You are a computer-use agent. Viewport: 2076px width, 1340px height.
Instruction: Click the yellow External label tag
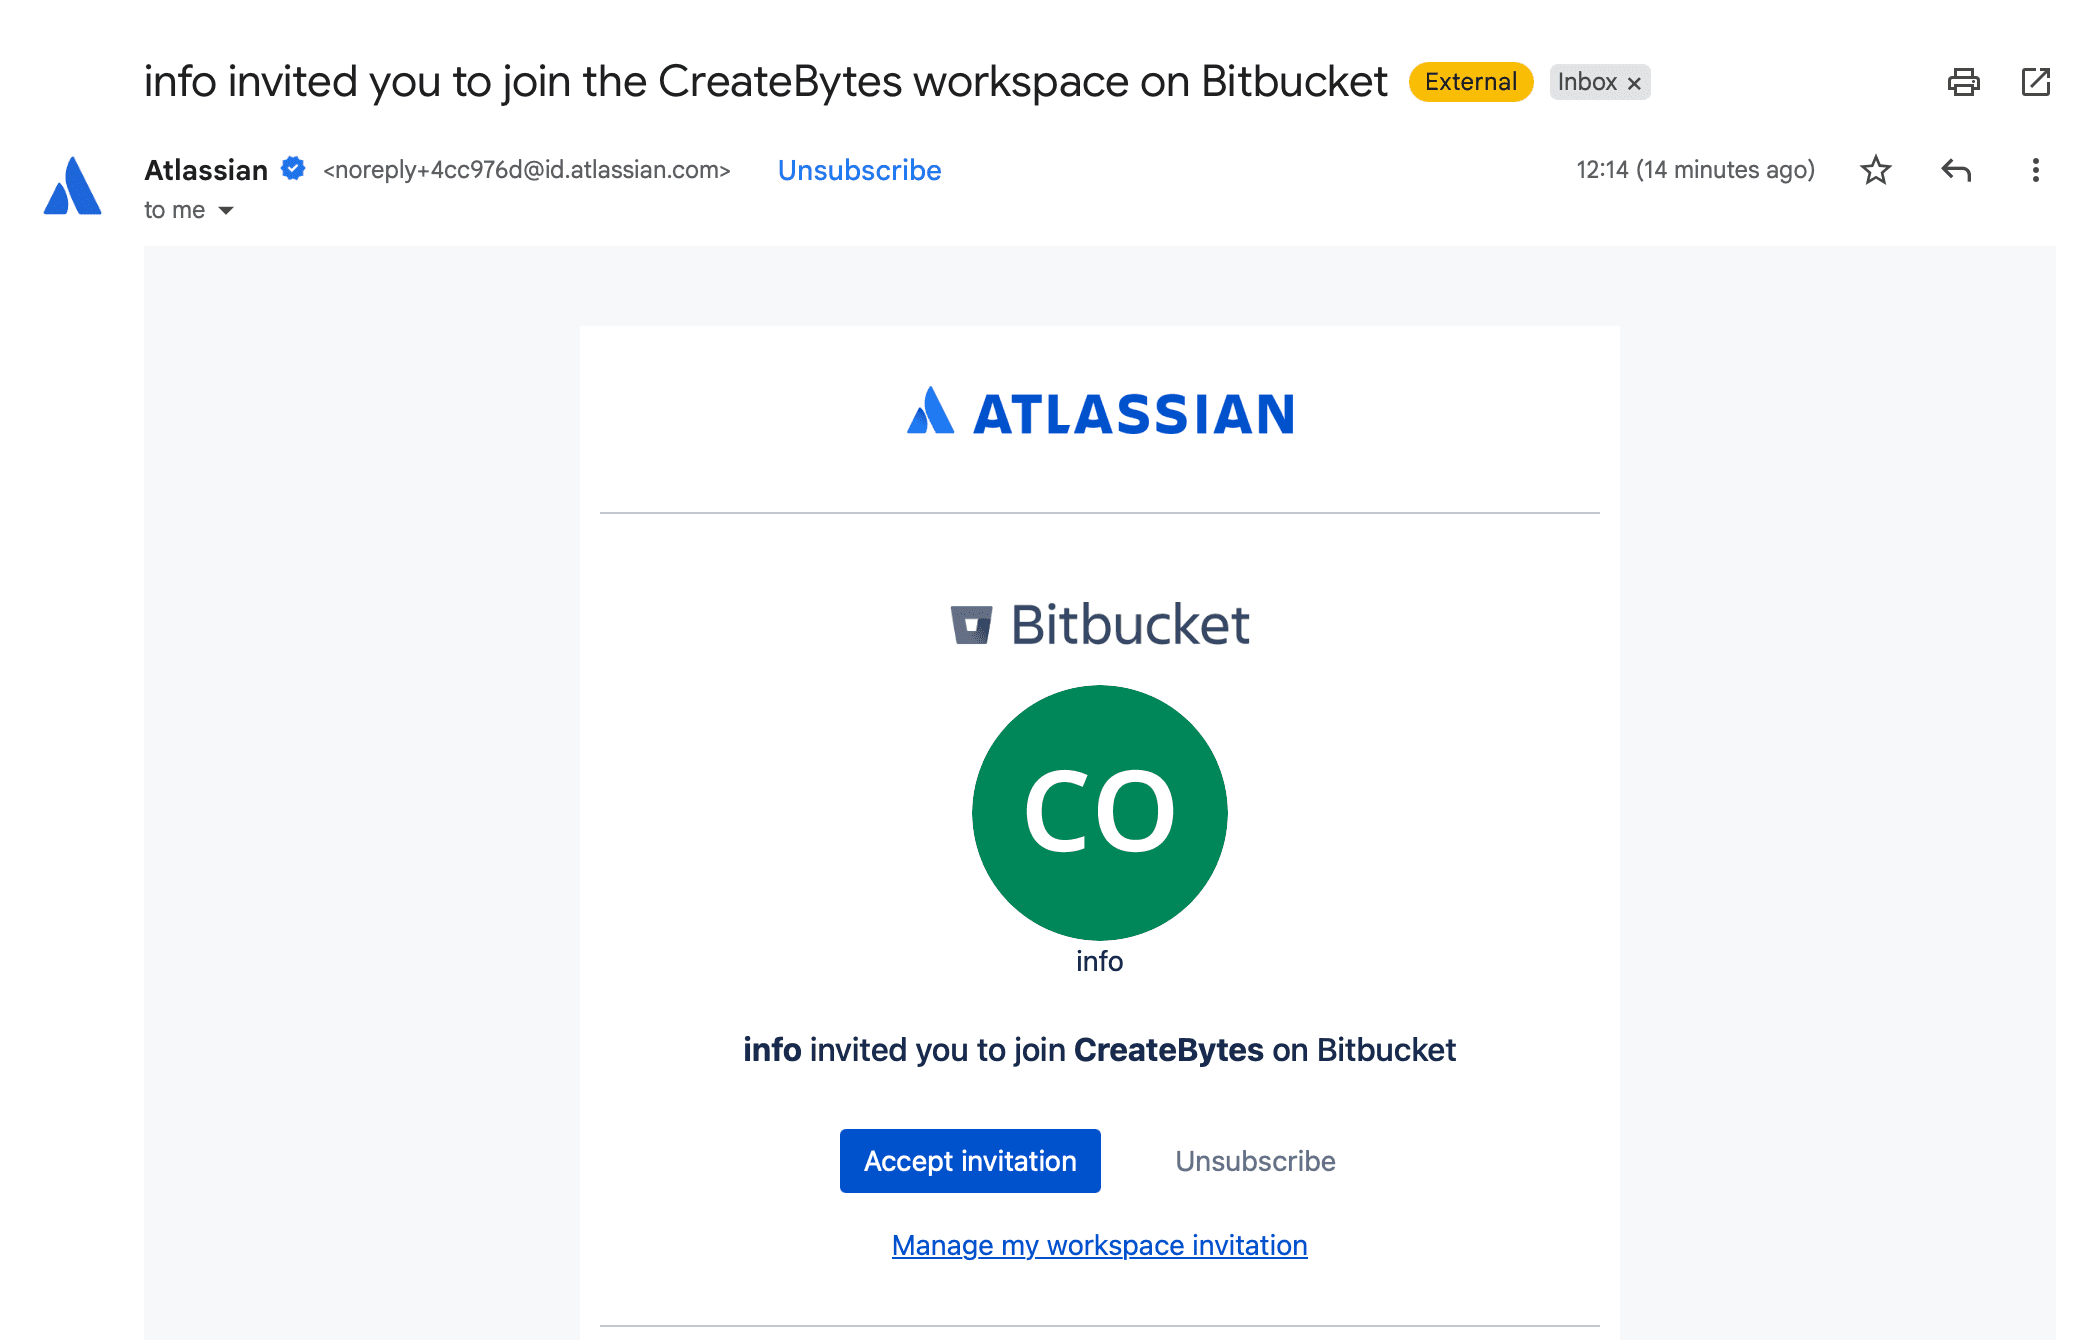pos(1470,82)
